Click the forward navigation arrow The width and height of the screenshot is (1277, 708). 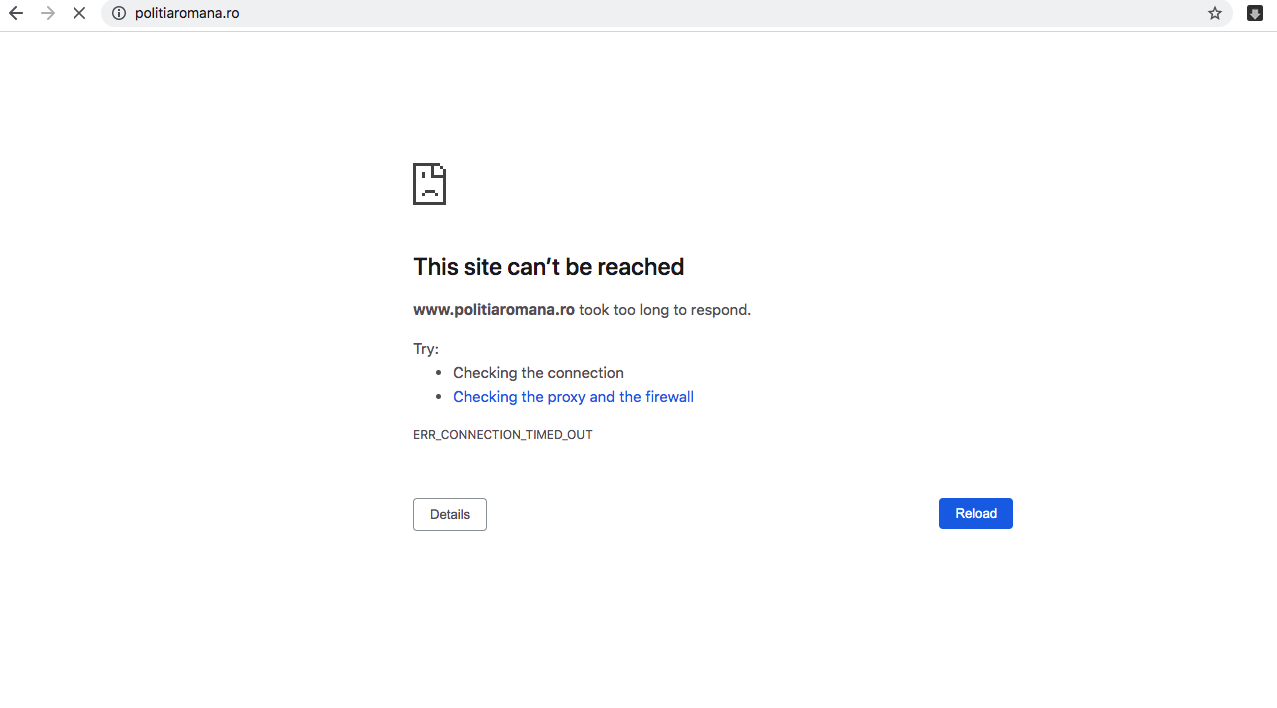coord(47,14)
